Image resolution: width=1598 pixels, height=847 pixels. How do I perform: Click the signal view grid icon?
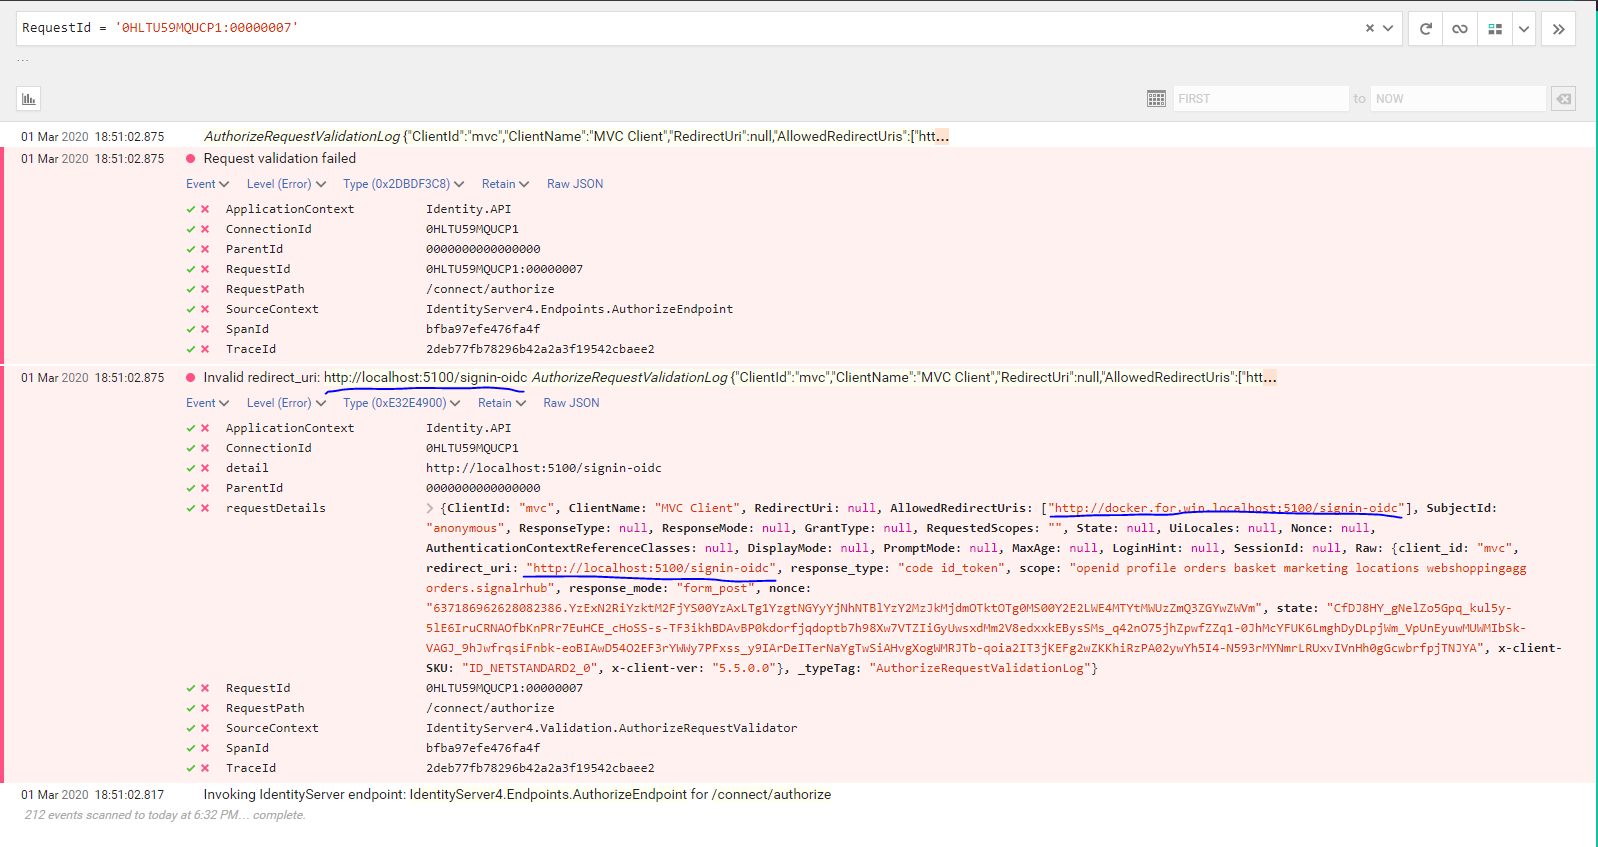[x=1495, y=29]
